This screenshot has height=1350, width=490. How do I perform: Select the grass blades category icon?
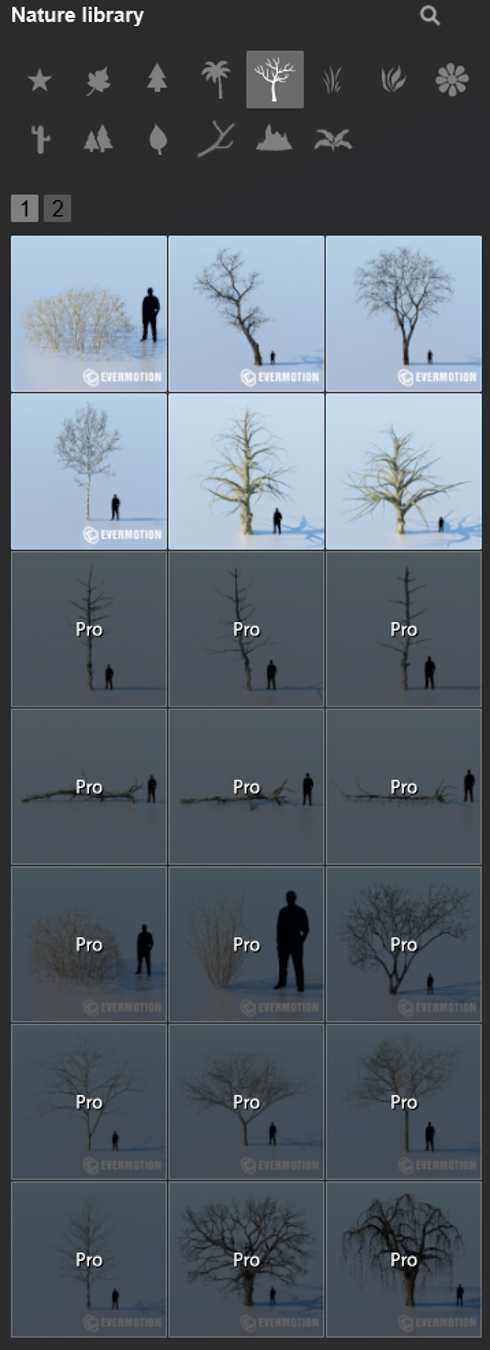pos(333,80)
